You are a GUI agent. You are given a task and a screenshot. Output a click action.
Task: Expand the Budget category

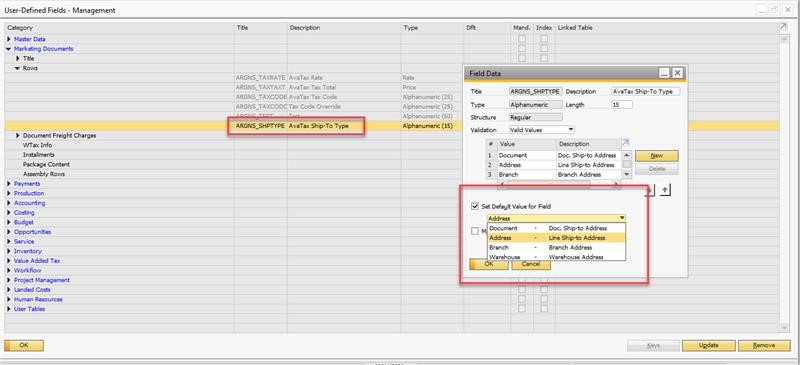pyautogui.click(x=9, y=223)
